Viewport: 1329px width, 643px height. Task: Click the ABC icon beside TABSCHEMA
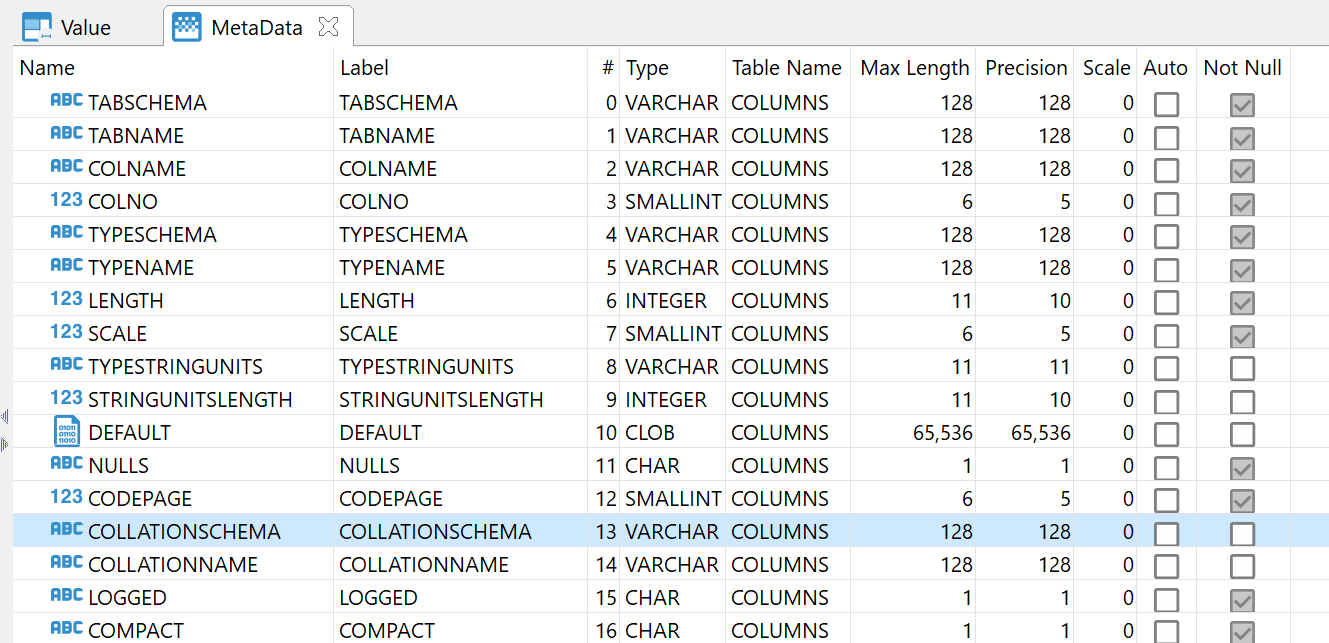pos(66,102)
